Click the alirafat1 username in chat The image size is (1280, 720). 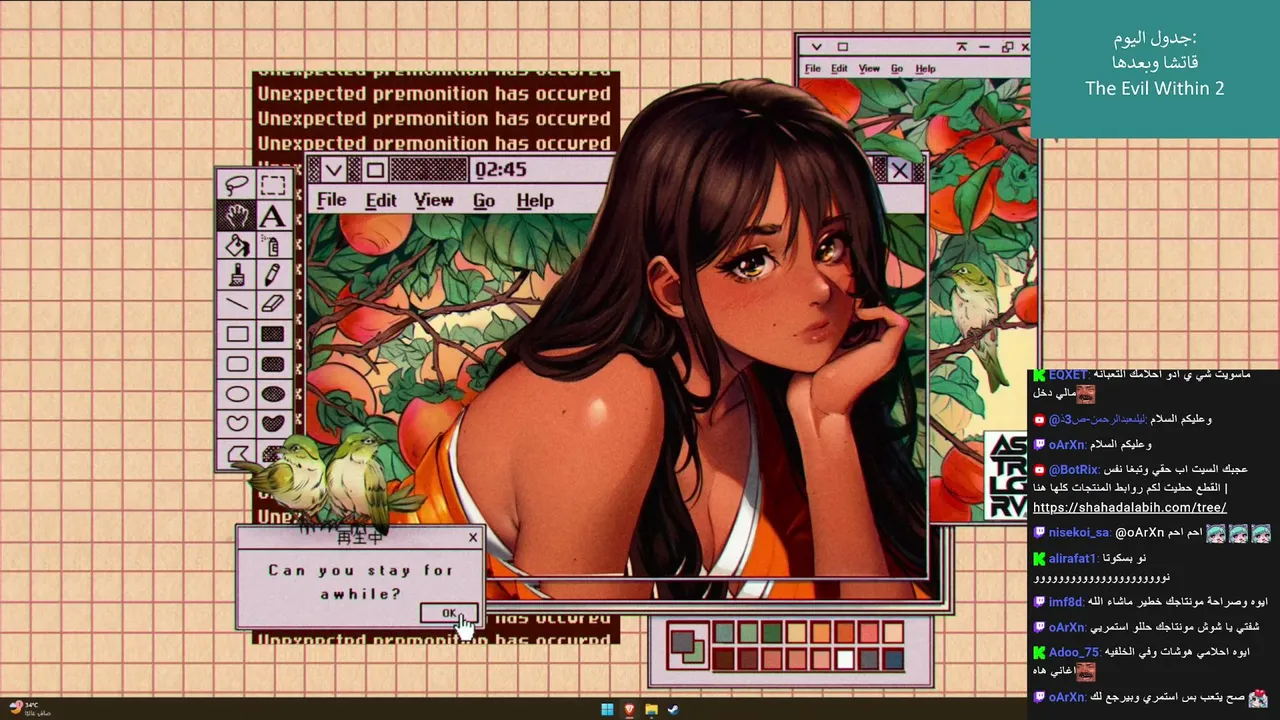point(1073,559)
